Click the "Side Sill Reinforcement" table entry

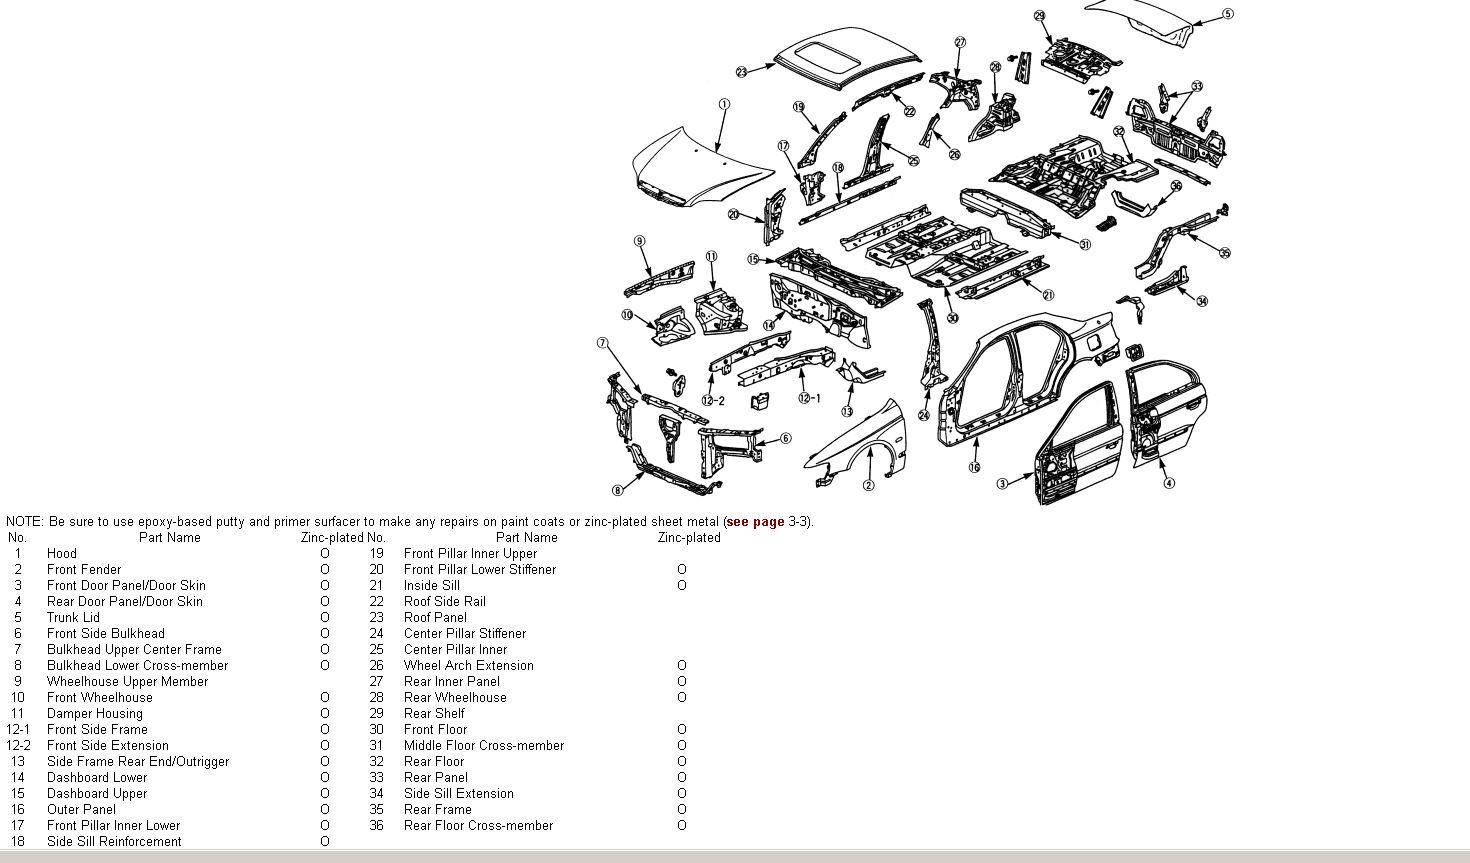click(114, 841)
